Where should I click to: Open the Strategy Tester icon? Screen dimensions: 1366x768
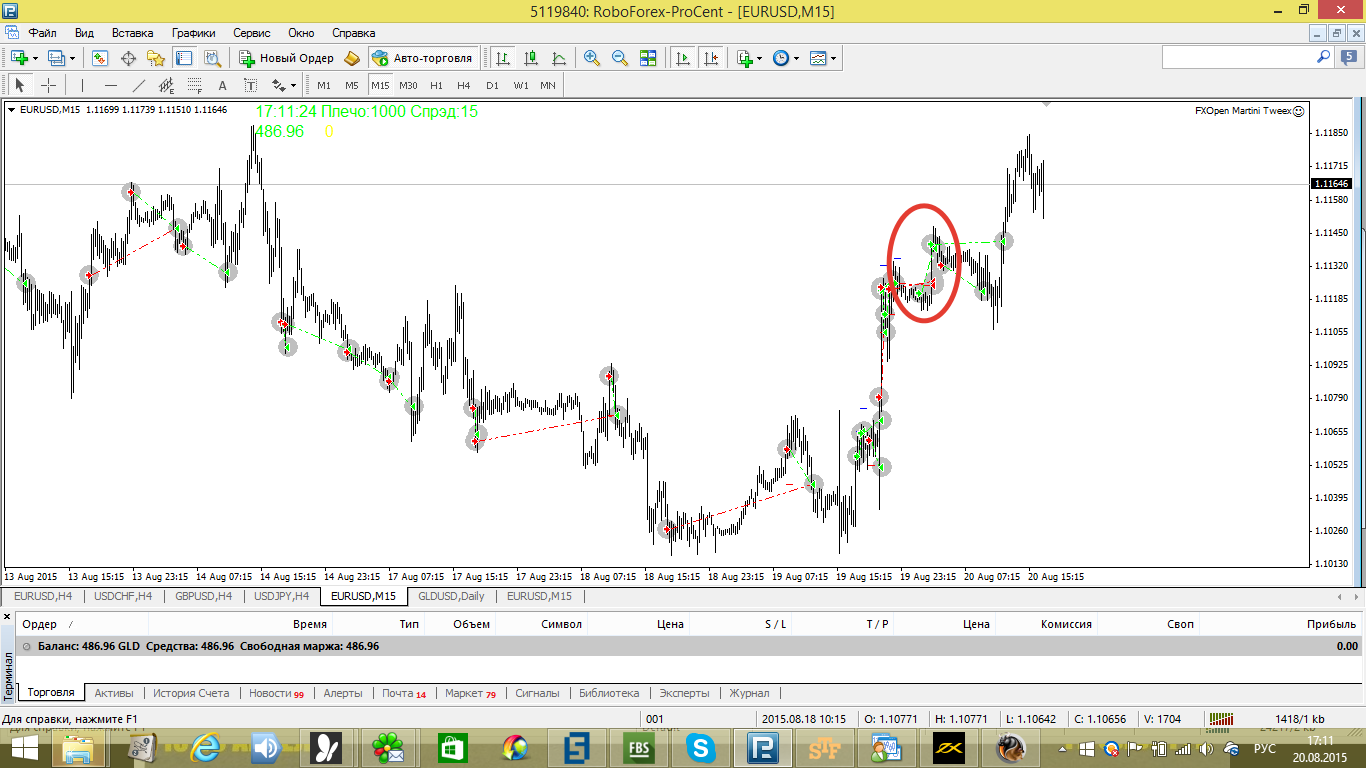tap(212, 58)
